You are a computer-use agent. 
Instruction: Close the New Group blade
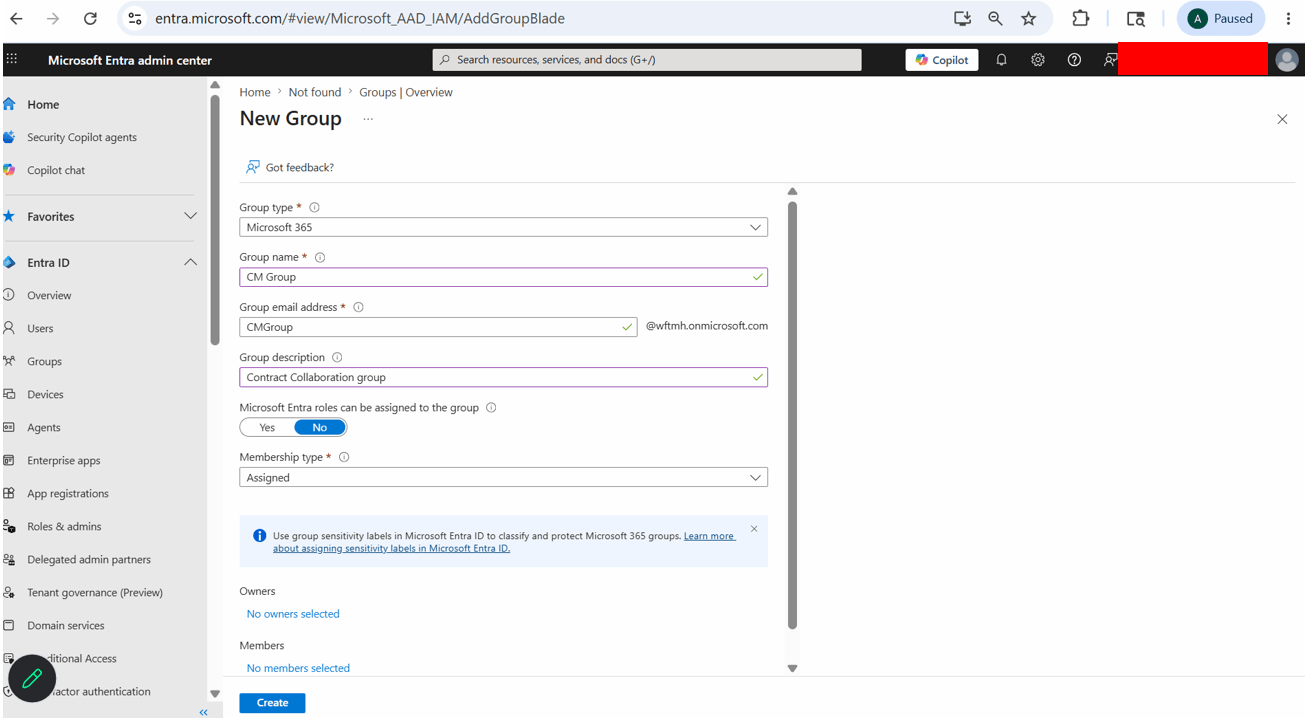(x=1282, y=119)
